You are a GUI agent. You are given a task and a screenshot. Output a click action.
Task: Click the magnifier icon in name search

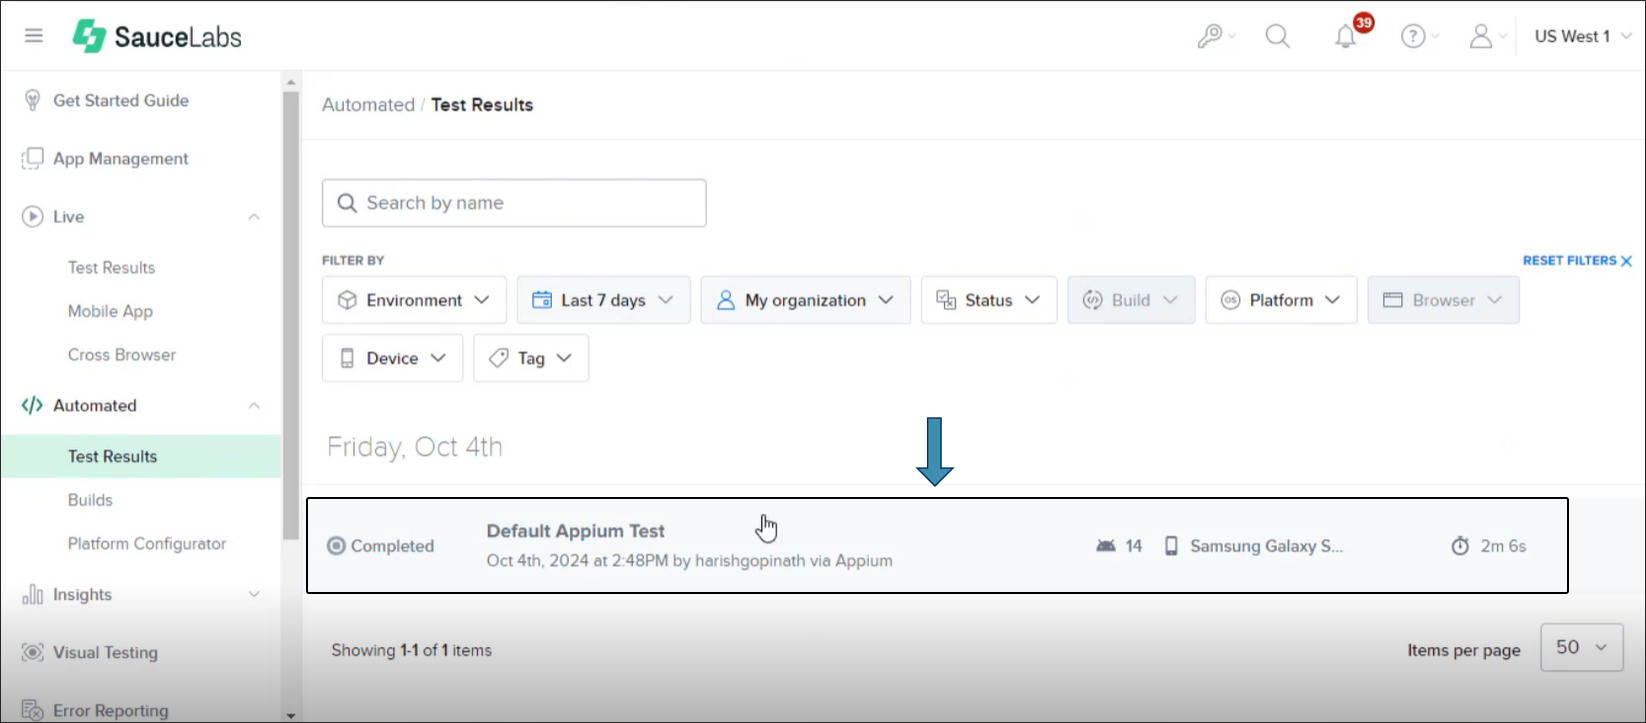tap(347, 203)
